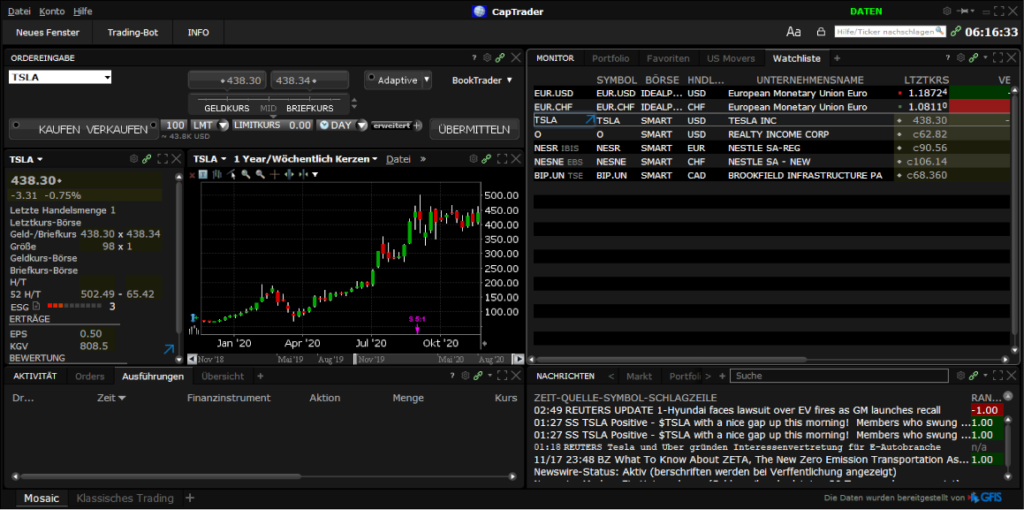This screenshot has height=510, width=1024.
Task: Switch to the Orders tab
Action: pyautogui.click(x=89, y=376)
